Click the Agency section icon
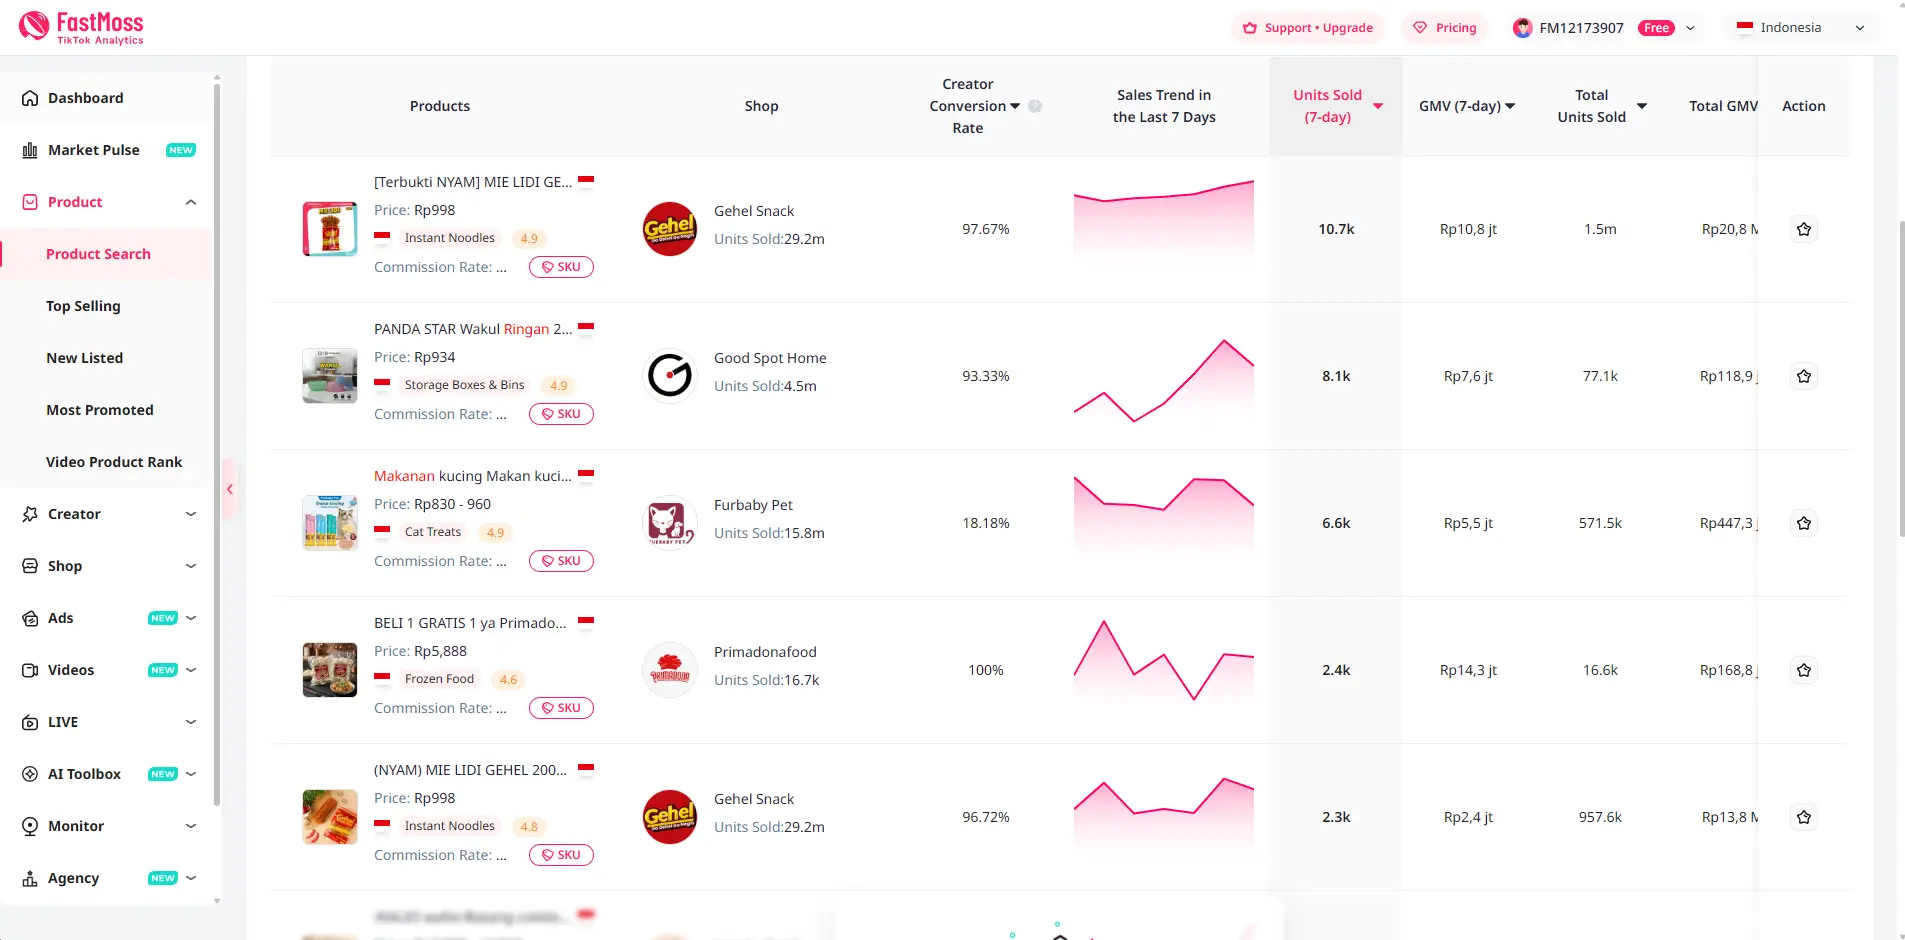Image resolution: width=1905 pixels, height=940 pixels. point(30,878)
